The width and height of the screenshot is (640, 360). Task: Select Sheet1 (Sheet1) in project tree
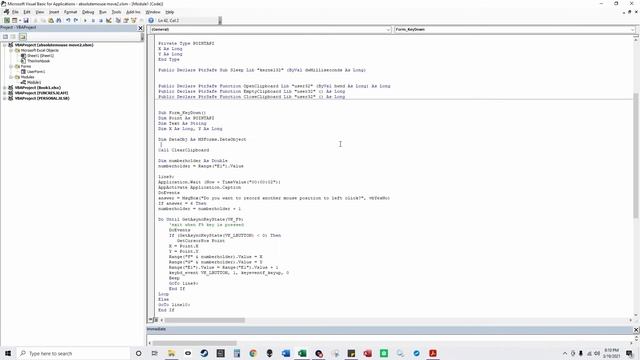40,56
